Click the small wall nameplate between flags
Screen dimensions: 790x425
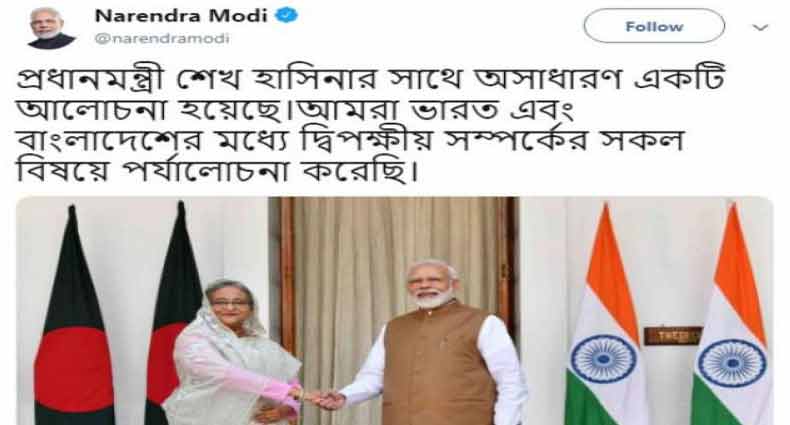(x=673, y=335)
